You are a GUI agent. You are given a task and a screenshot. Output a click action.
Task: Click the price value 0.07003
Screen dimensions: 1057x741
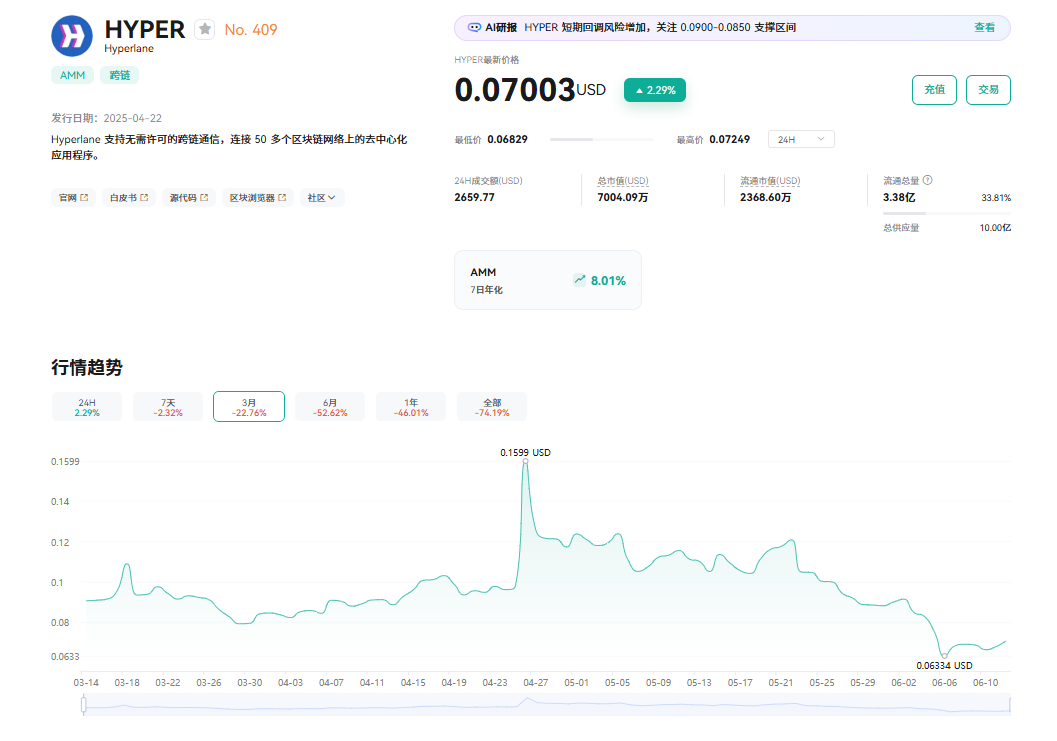point(515,90)
